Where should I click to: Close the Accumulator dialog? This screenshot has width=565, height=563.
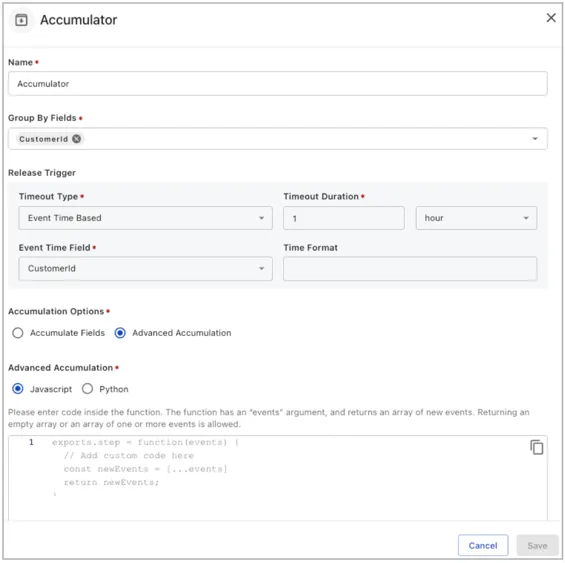click(551, 18)
